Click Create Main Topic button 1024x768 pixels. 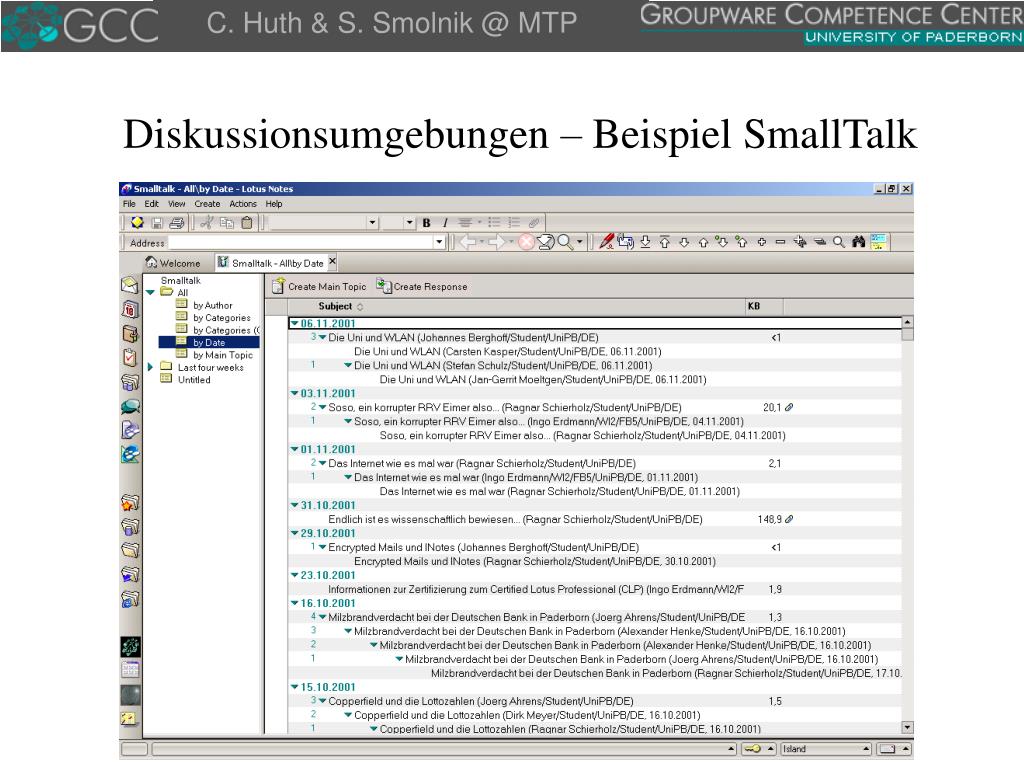(x=319, y=286)
